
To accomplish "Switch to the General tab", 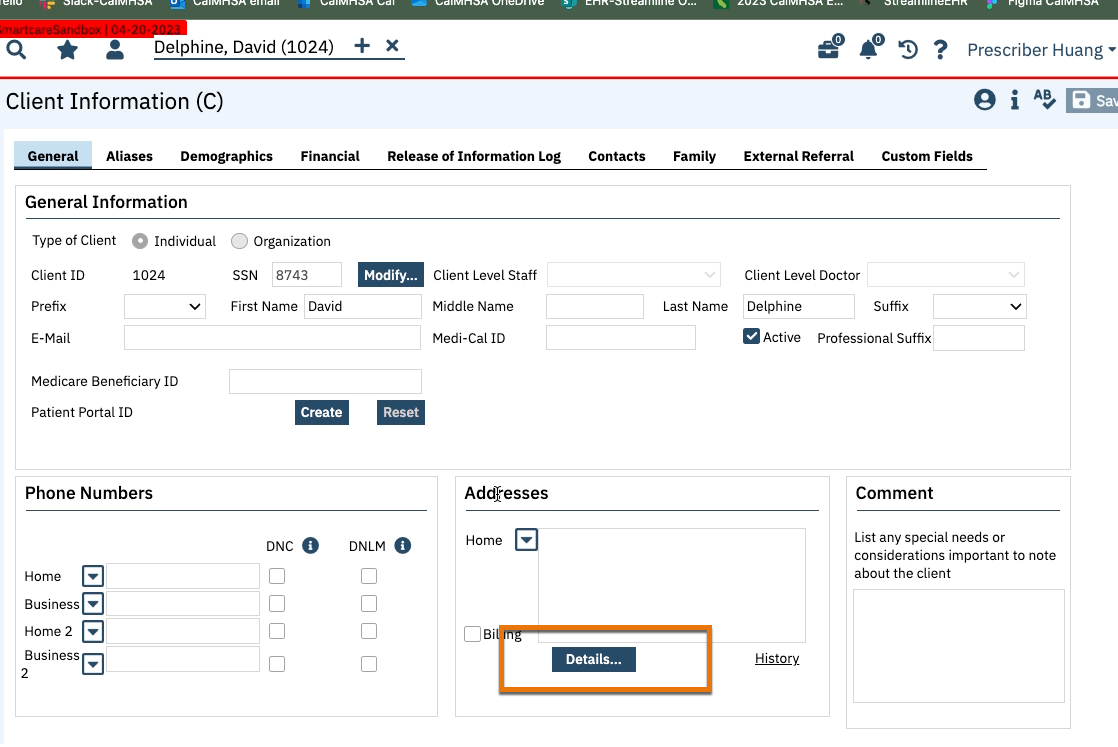I will click(53, 156).
